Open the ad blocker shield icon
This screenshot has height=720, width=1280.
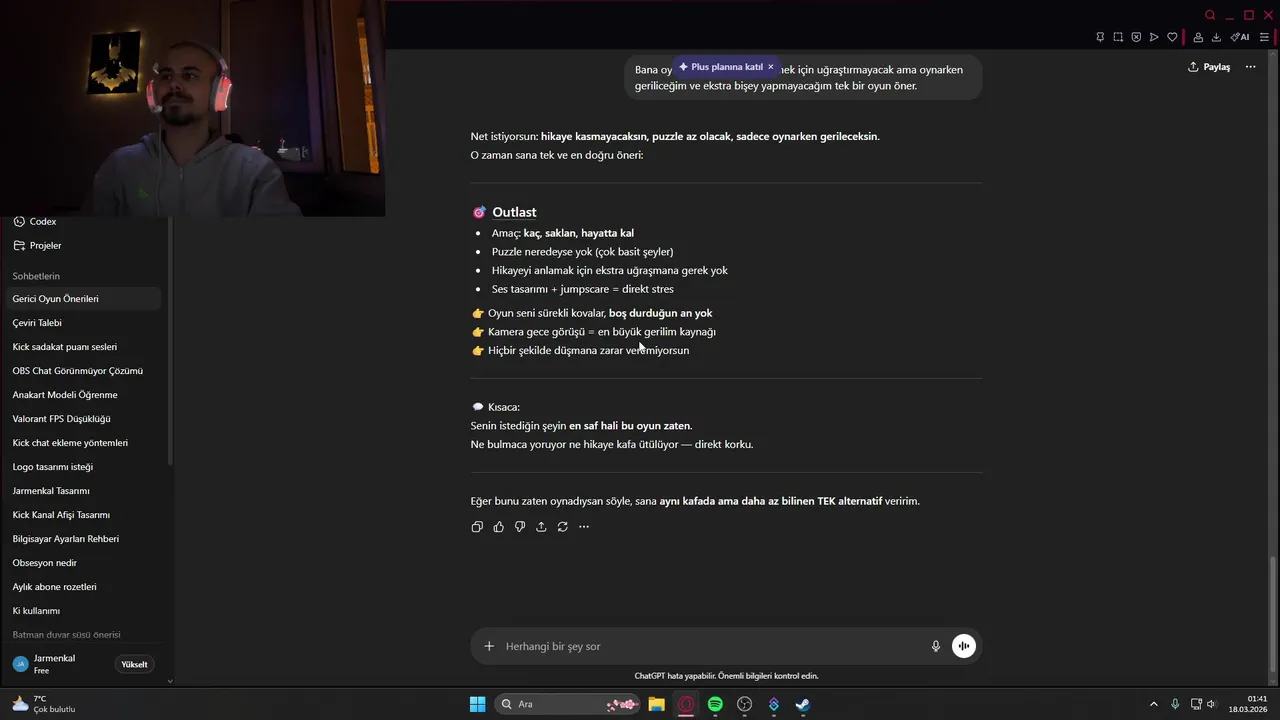pos(1136,37)
